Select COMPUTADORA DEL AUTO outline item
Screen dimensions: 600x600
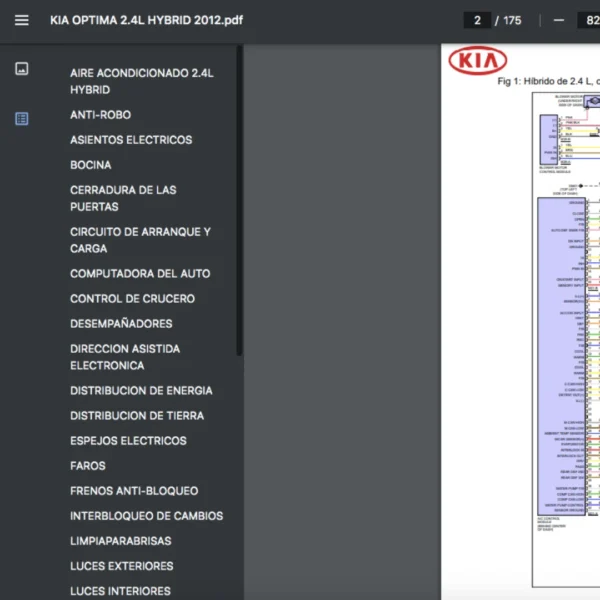tap(140, 274)
